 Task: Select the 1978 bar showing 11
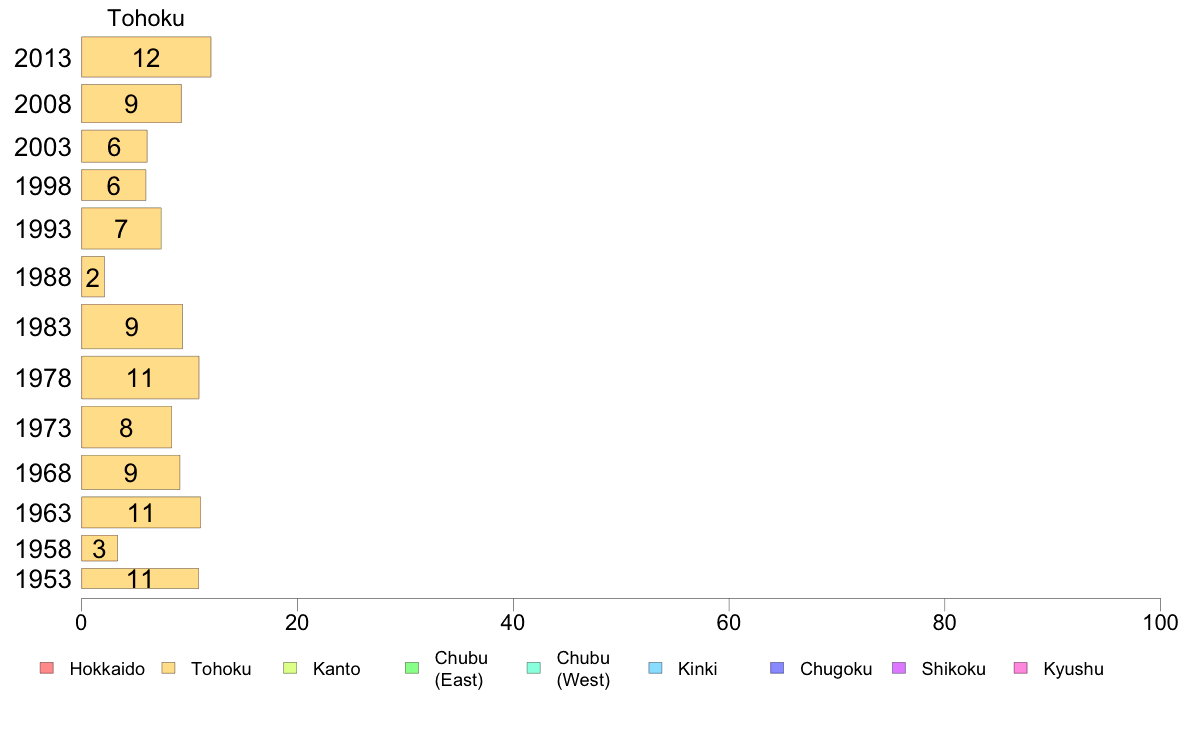click(140, 377)
